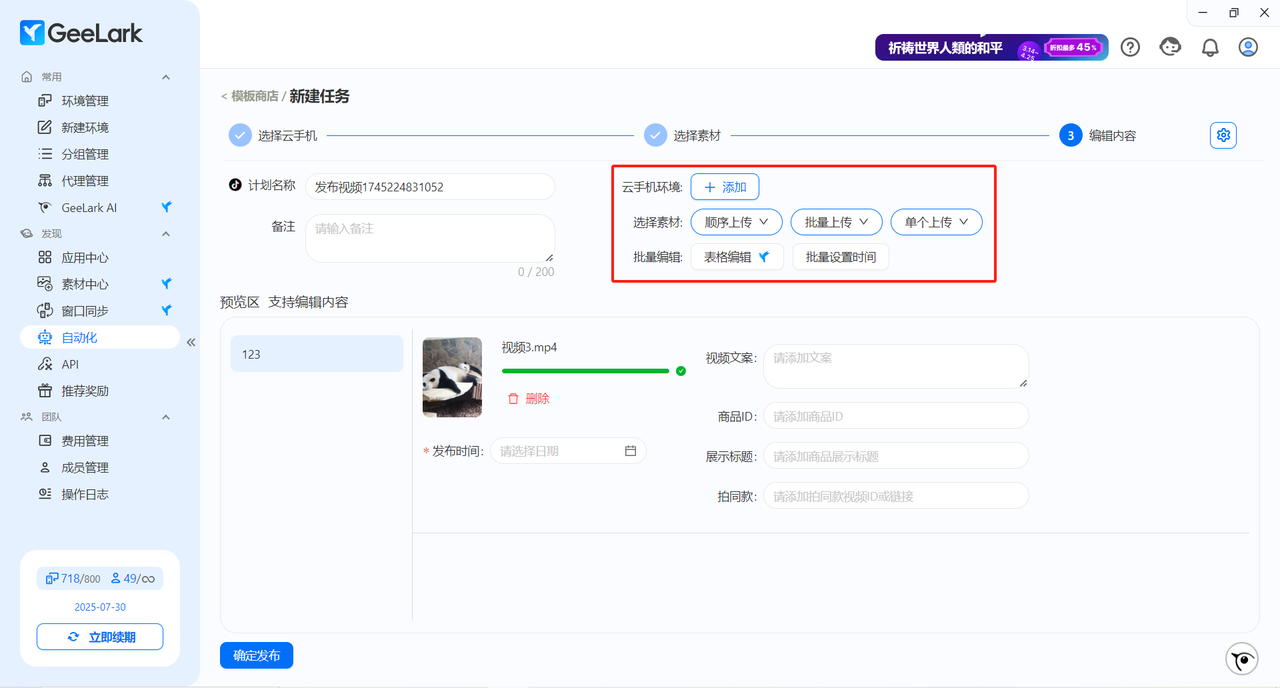
Task: Open the notifications bell icon
Action: coord(1210,47)
